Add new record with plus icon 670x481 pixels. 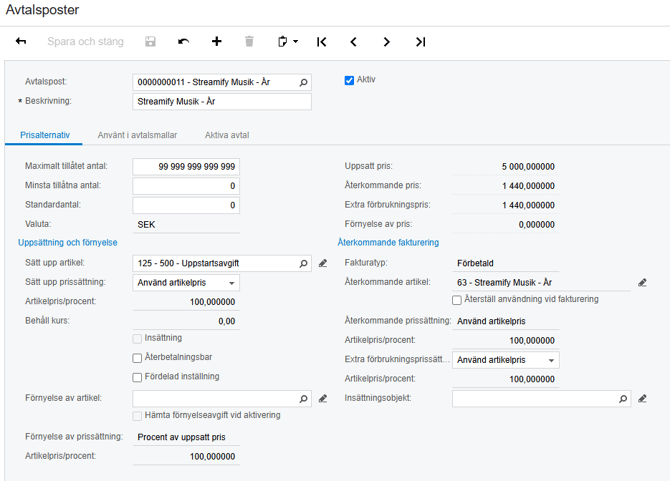[217, 41]
